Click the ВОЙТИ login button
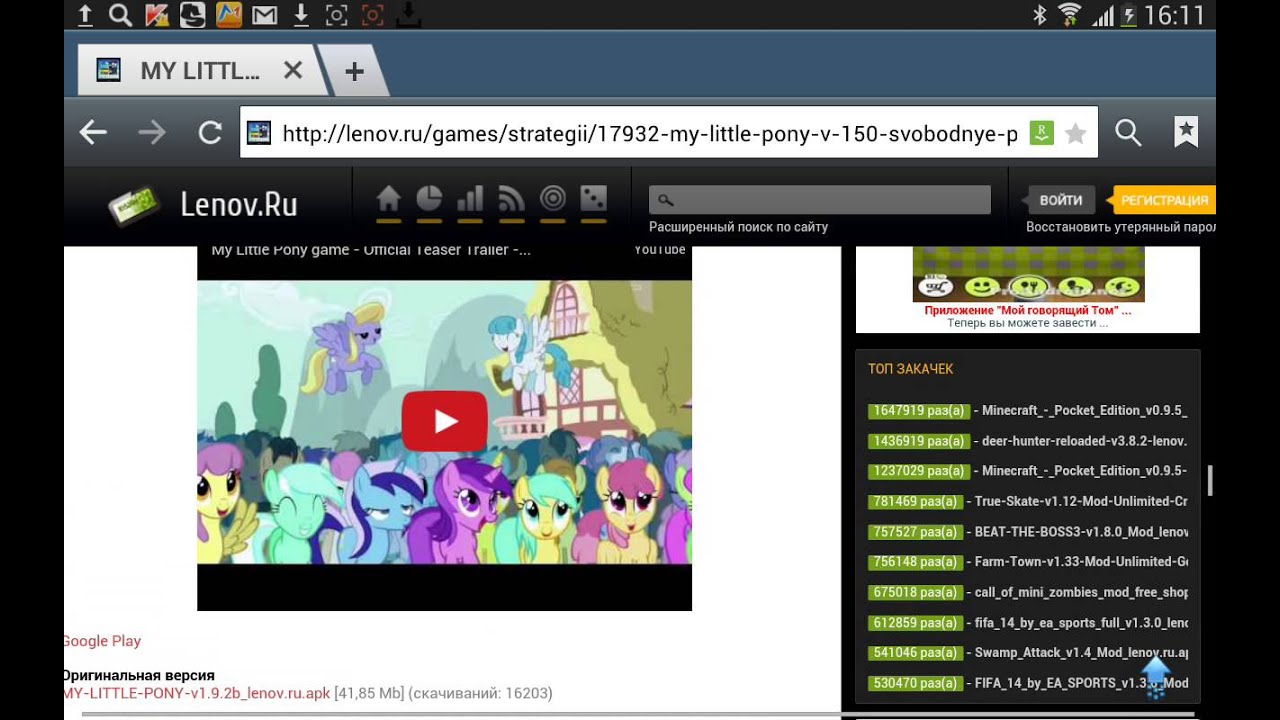This screenshot has height=720, width=1280. pos(1060,200)
